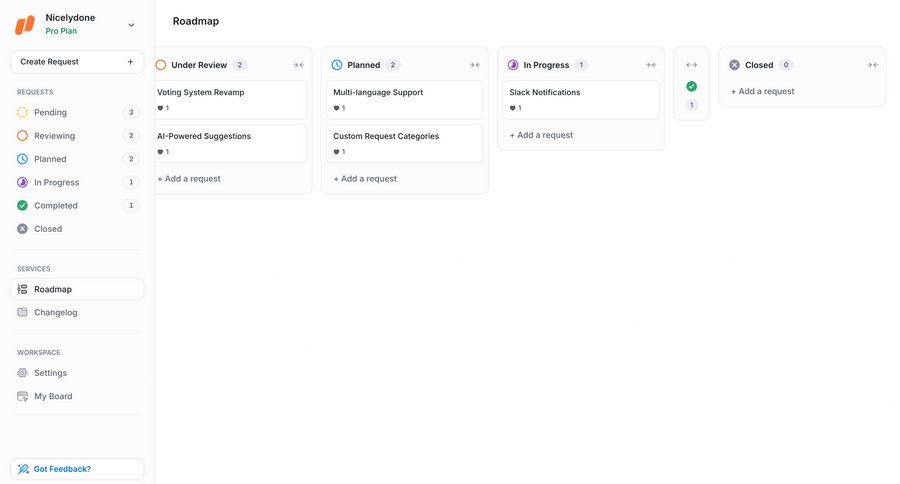900x484 pixels.
Task: Click the green Completed checkmark icon
Action: click(691, 86)
